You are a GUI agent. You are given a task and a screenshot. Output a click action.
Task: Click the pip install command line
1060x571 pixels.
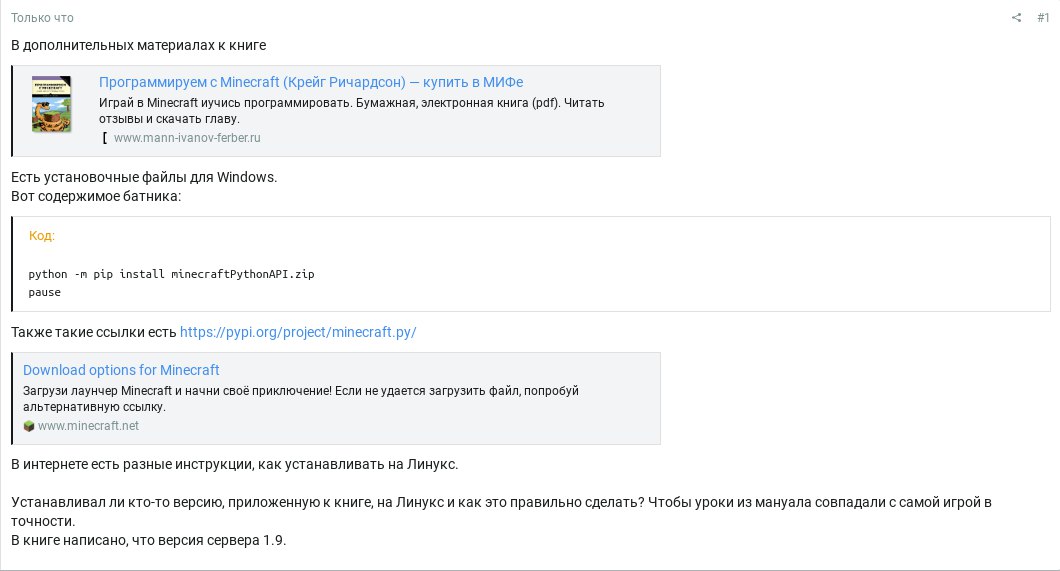(x=171, y=274)
